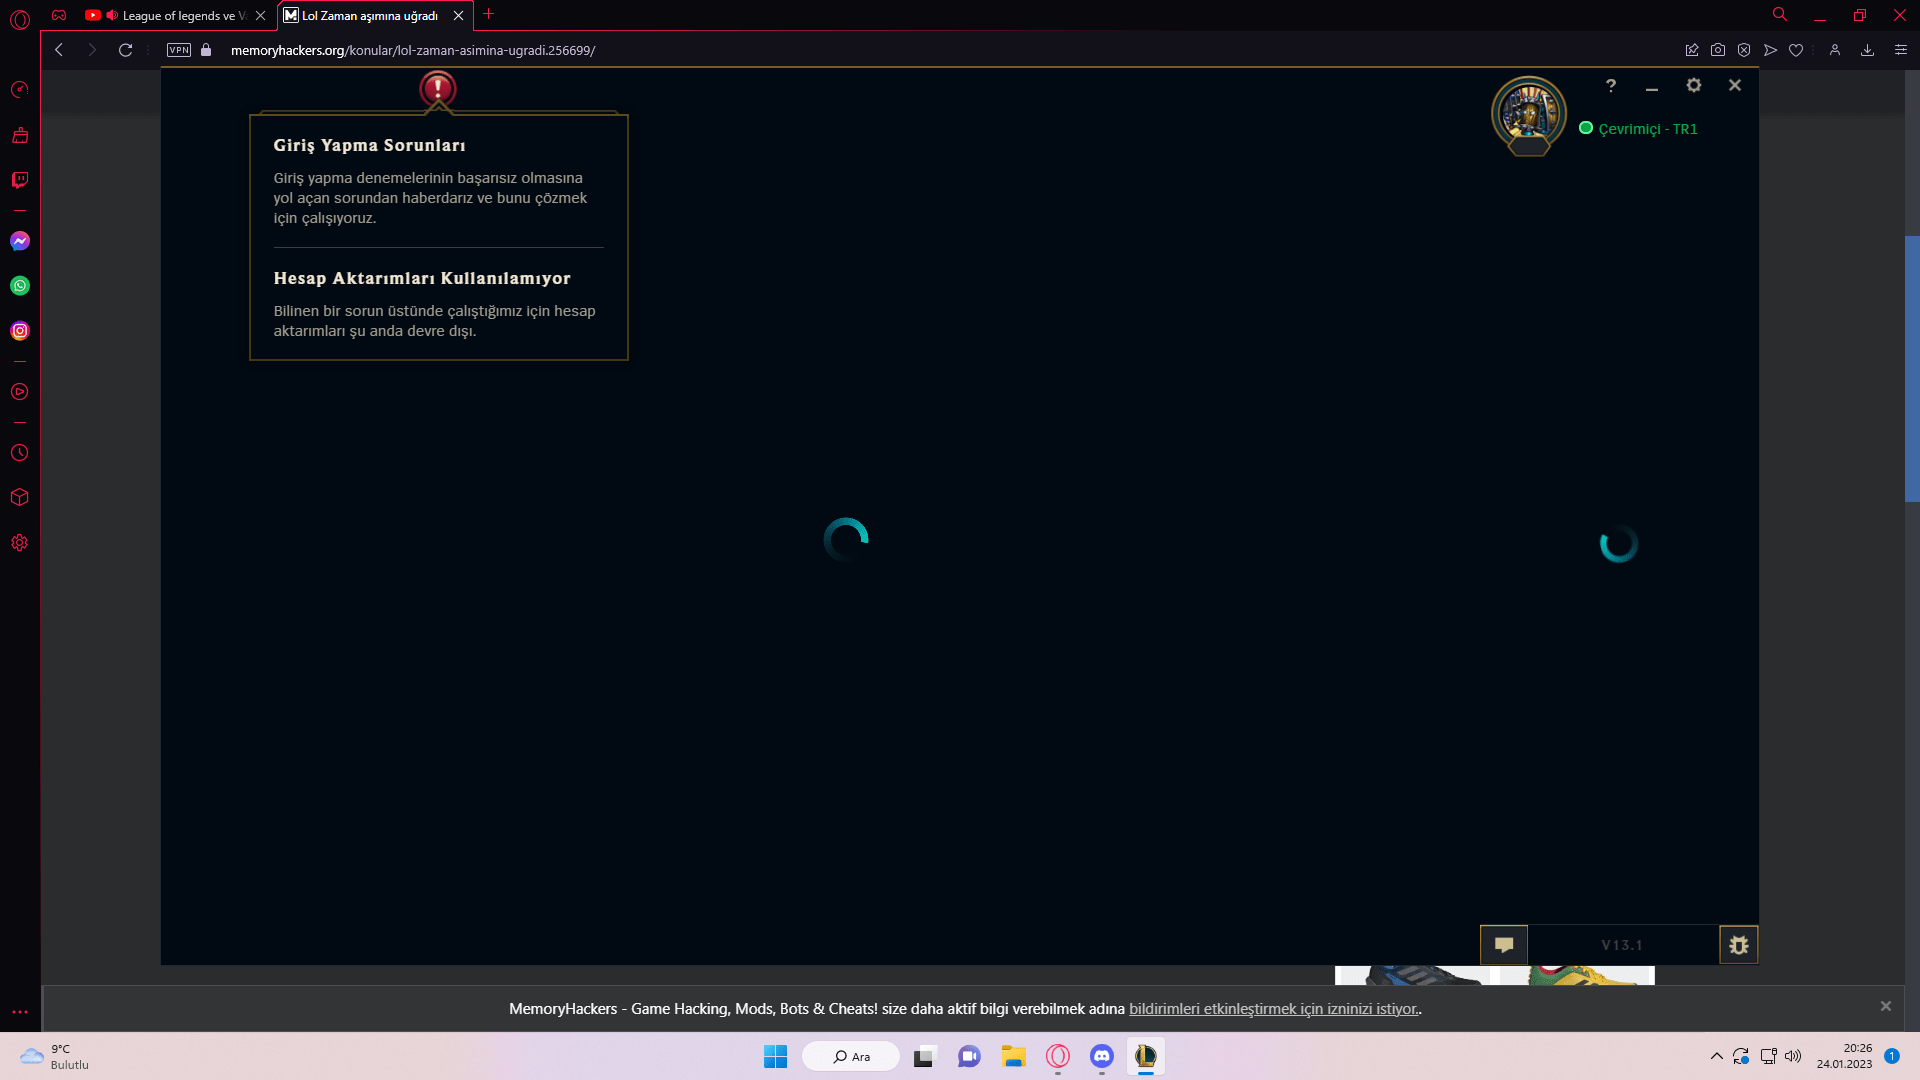The width and height of the screenshot is (1920, 1080).
Task: Click the bildirimleri etkinleştirmek notification link
Action: point(1273,1009)
